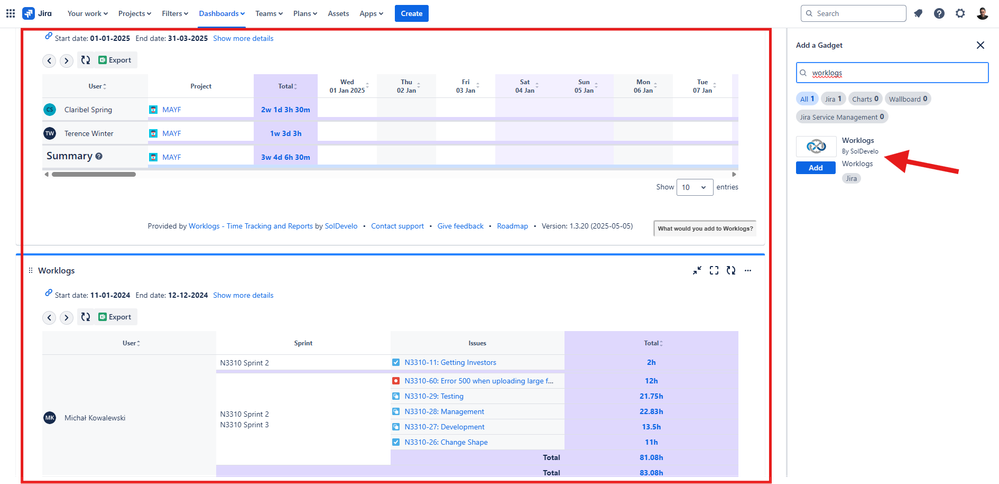The width and height of the screenshot is (999, 484).
Task: Open the Roadmap link
Action: (x=512, y=225)
